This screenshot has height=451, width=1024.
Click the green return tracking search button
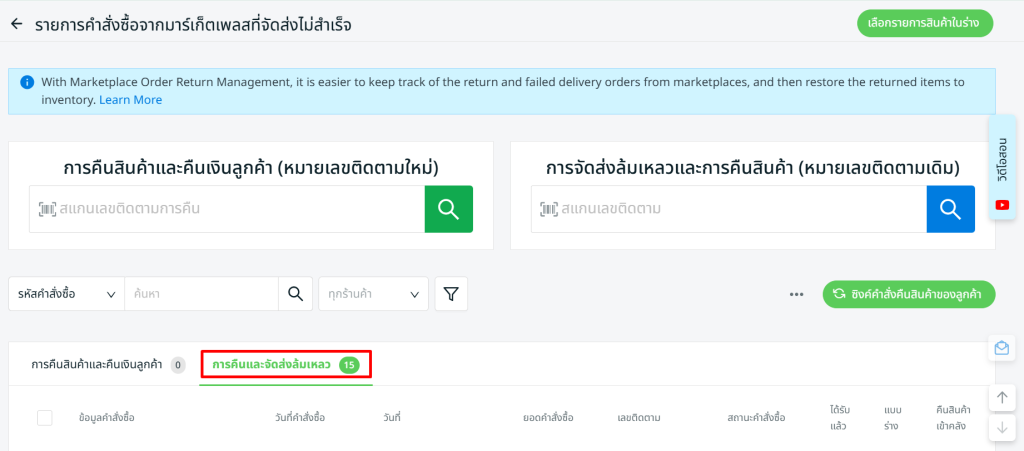pos(448,209)
